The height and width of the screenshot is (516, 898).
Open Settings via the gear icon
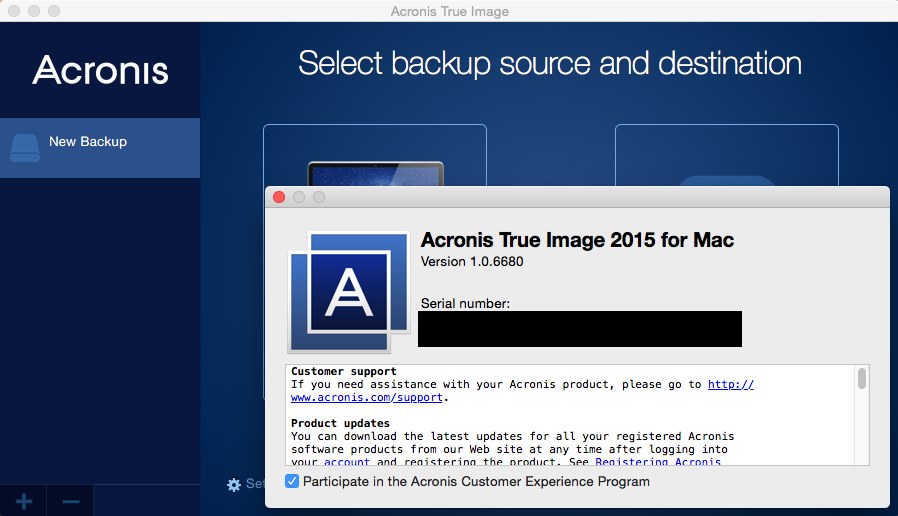234,485
